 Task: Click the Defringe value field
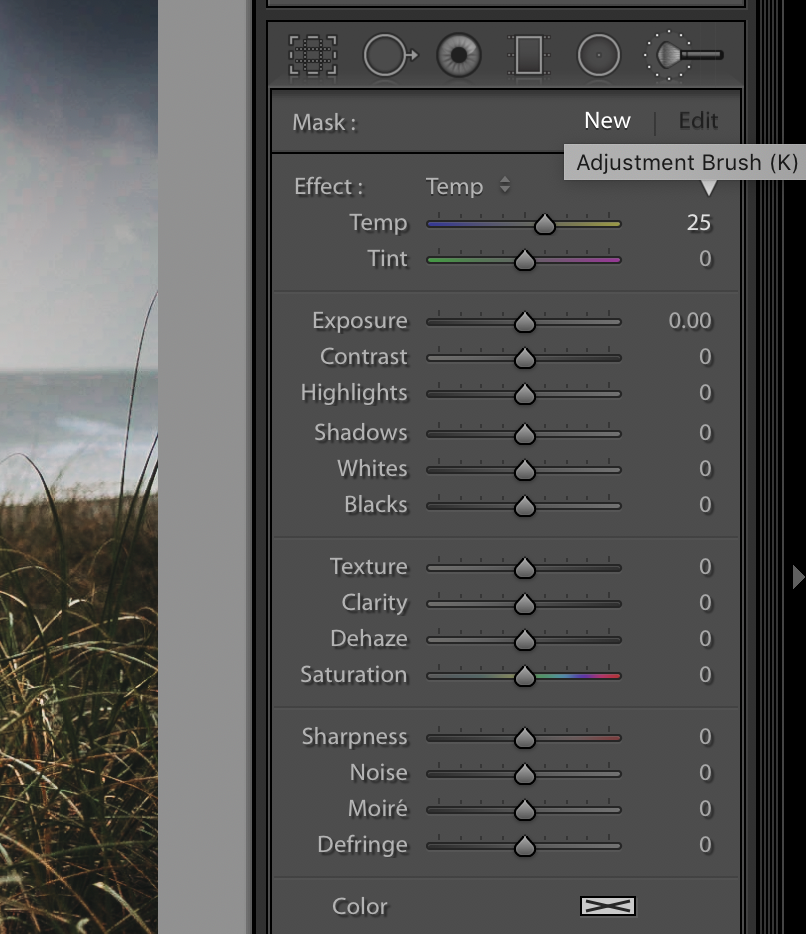[x=705, y=845]
